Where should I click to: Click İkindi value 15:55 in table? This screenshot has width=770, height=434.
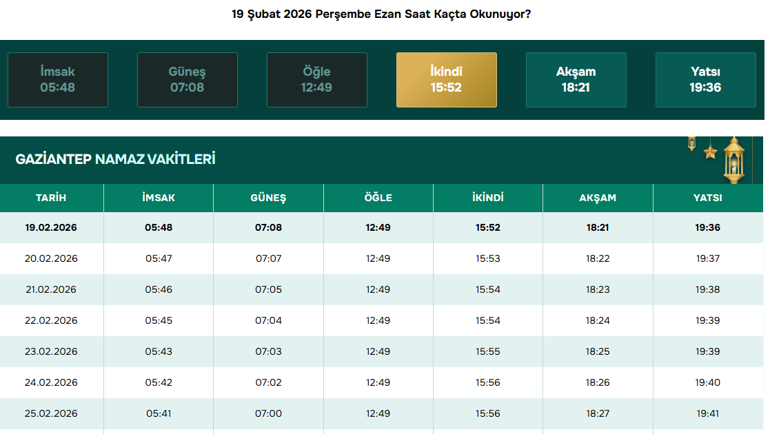point(488,352)
